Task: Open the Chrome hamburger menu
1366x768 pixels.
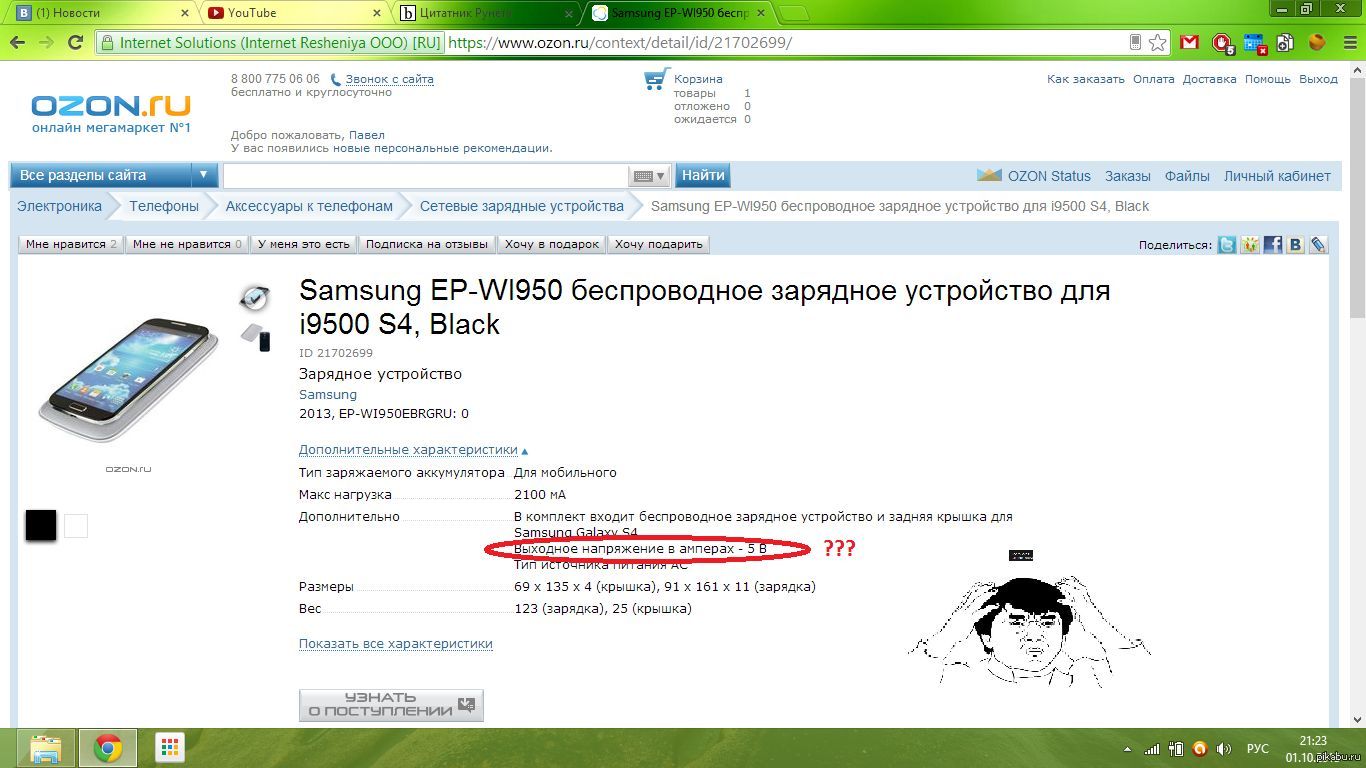Action: pyautogui.click(x=1347, y=42)
